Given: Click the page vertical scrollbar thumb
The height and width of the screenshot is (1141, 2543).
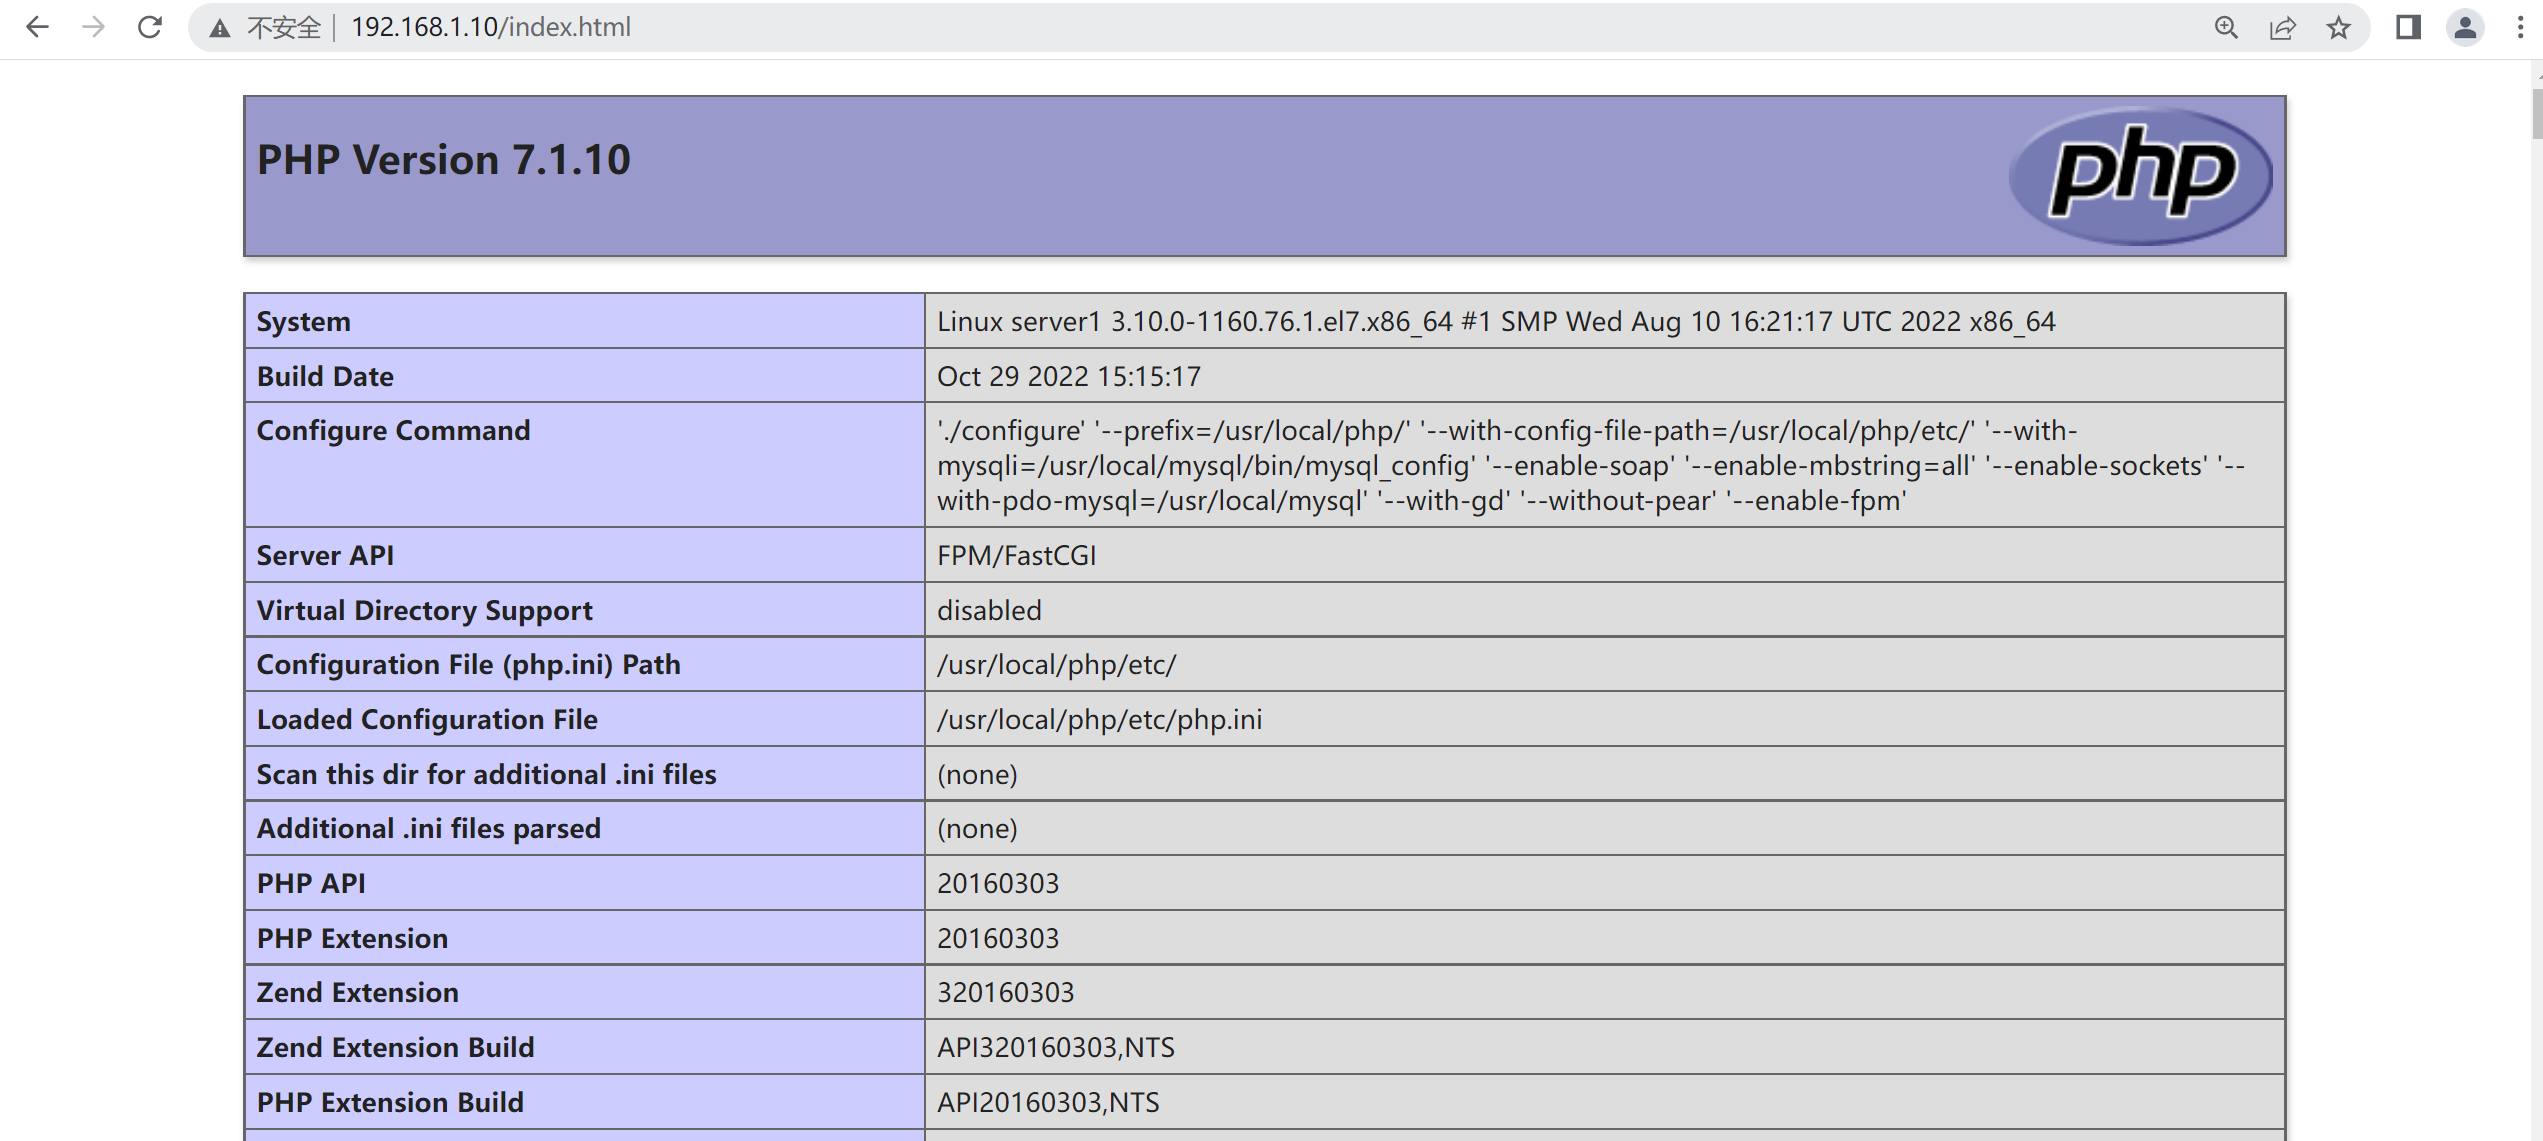Looking at the screenshot, I should coord(2536,113).
